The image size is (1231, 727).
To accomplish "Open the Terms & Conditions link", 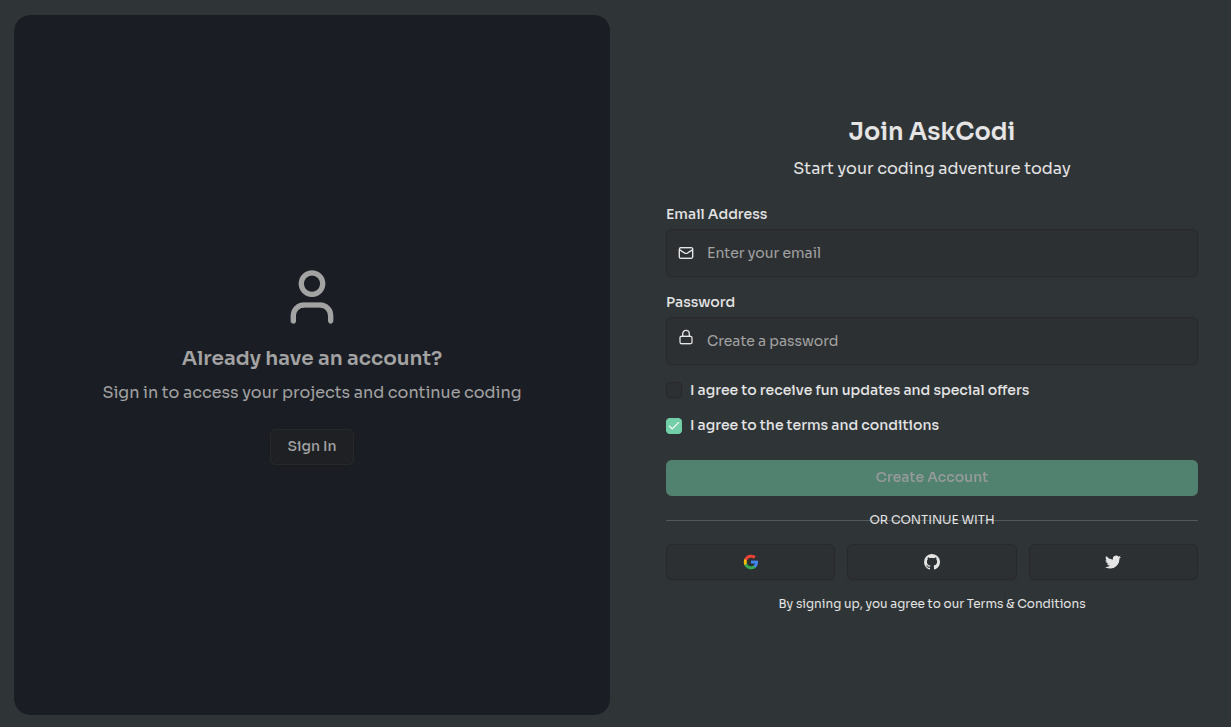I will click(x=1026, y=603).
